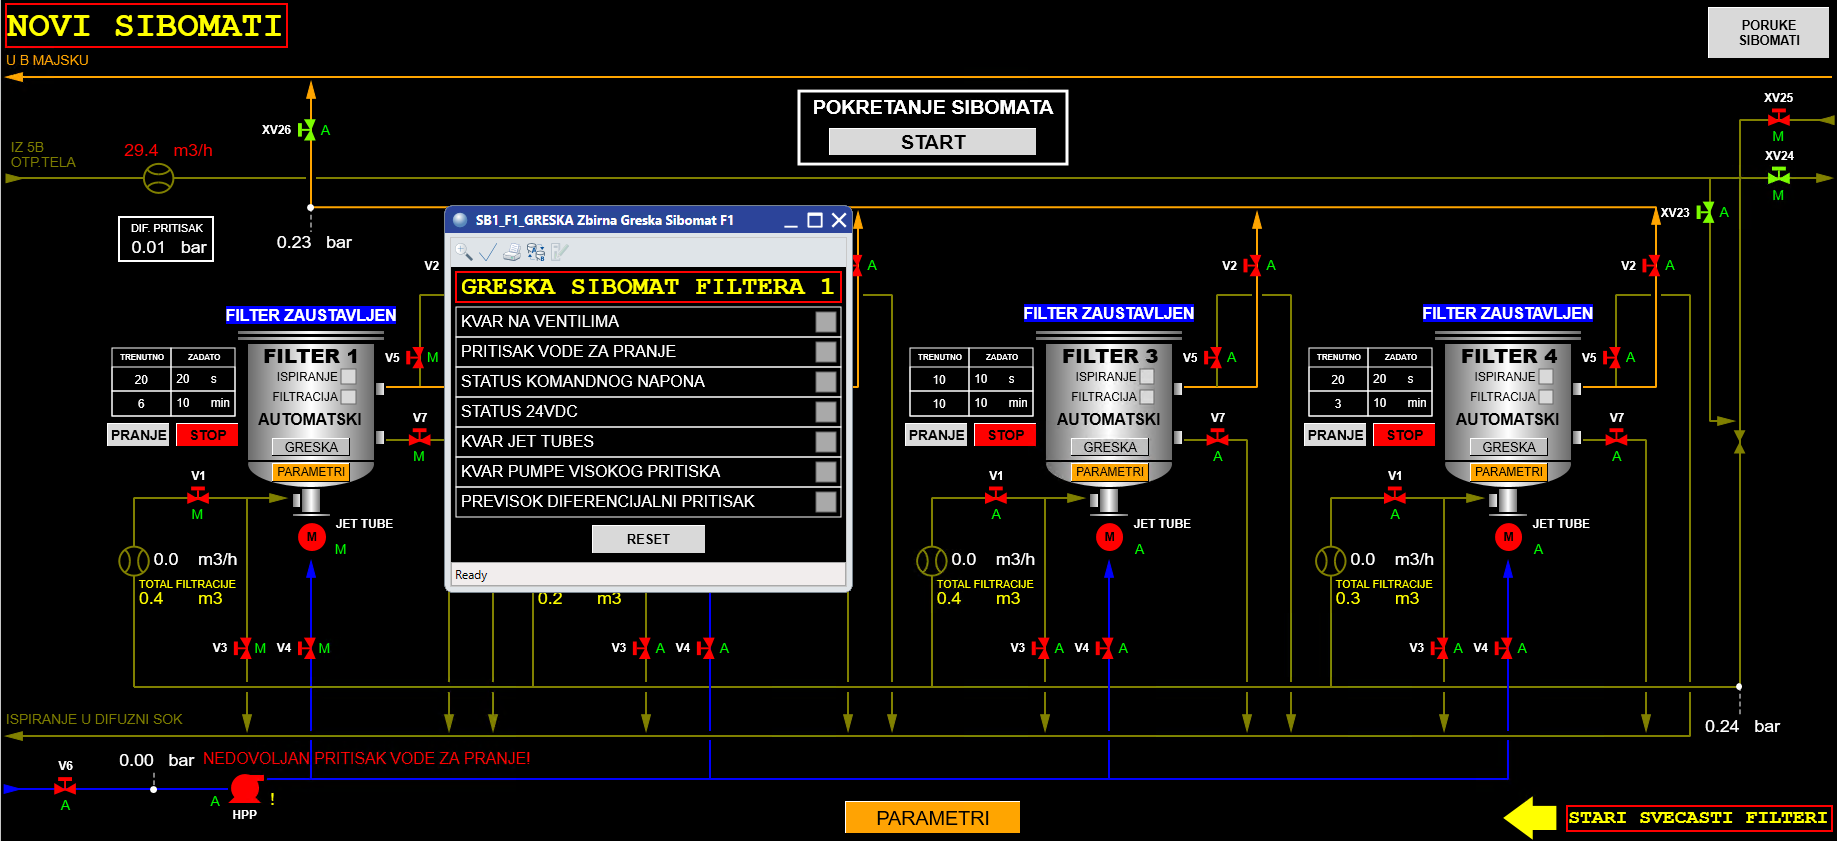Click PRANJE for Filter 3
Image resolution: width=1837 pixels, height=841 pixels.
tap(936, 435)
